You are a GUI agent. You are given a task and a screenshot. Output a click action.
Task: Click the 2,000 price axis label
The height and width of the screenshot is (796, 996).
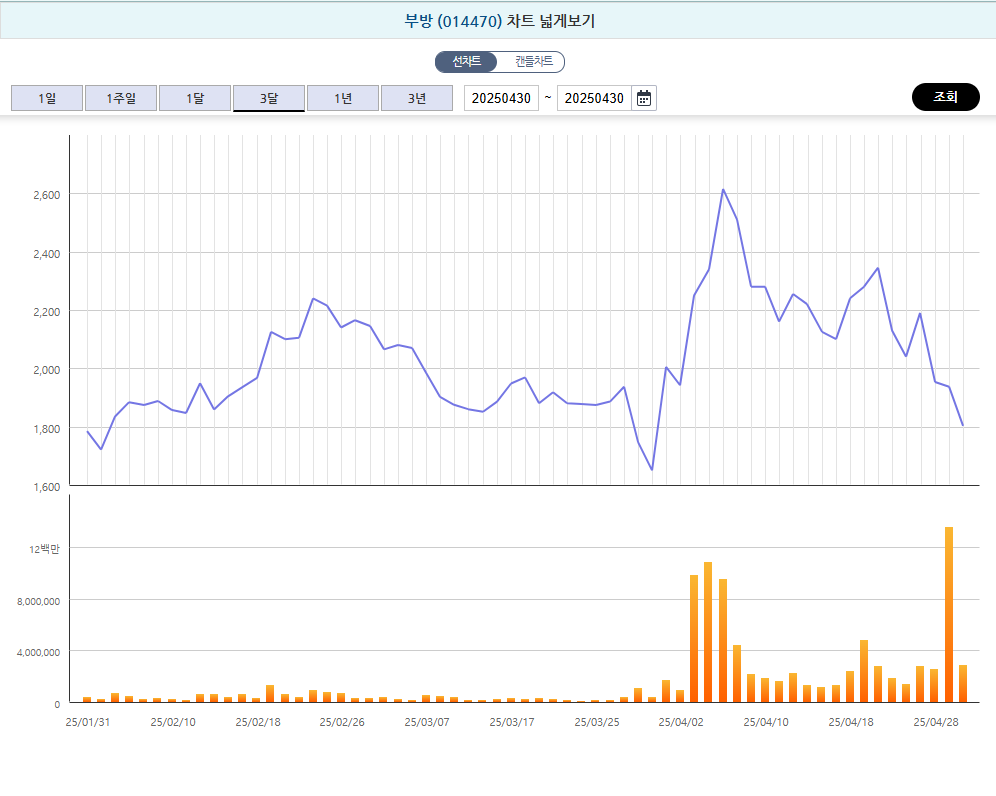click(x=47, y=370)
